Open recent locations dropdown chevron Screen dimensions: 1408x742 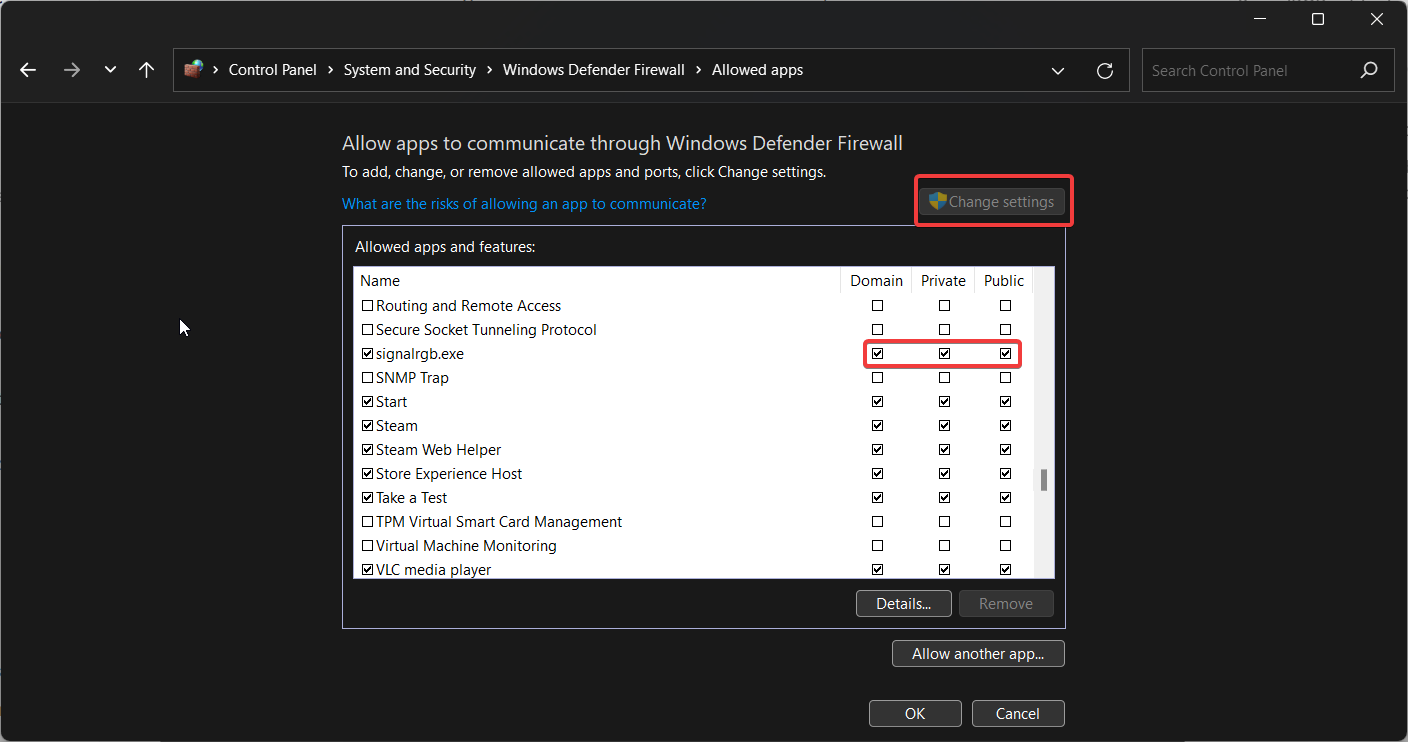coord(110,70)
